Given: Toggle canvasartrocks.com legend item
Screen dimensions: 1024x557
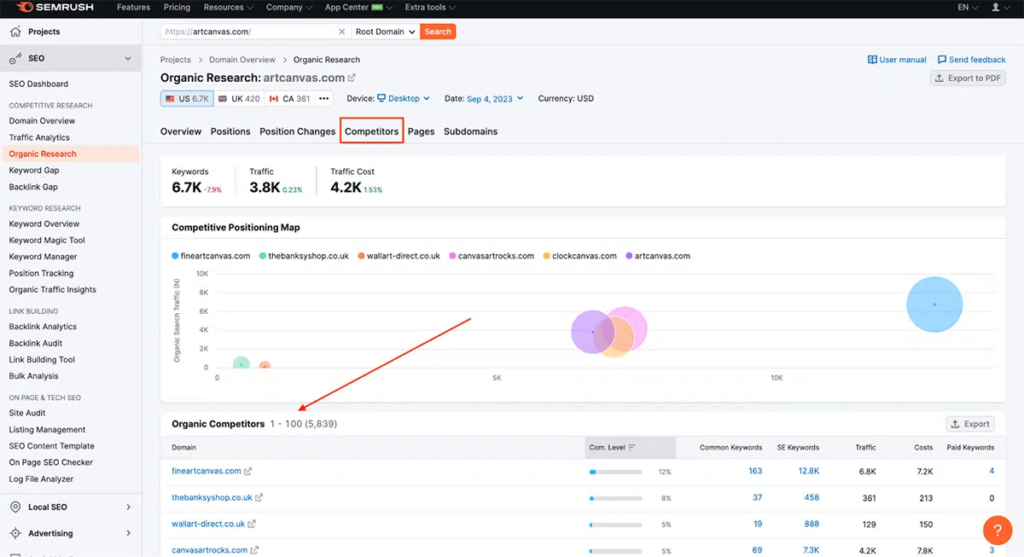Looking at the screenshot, I should point(491,256).
